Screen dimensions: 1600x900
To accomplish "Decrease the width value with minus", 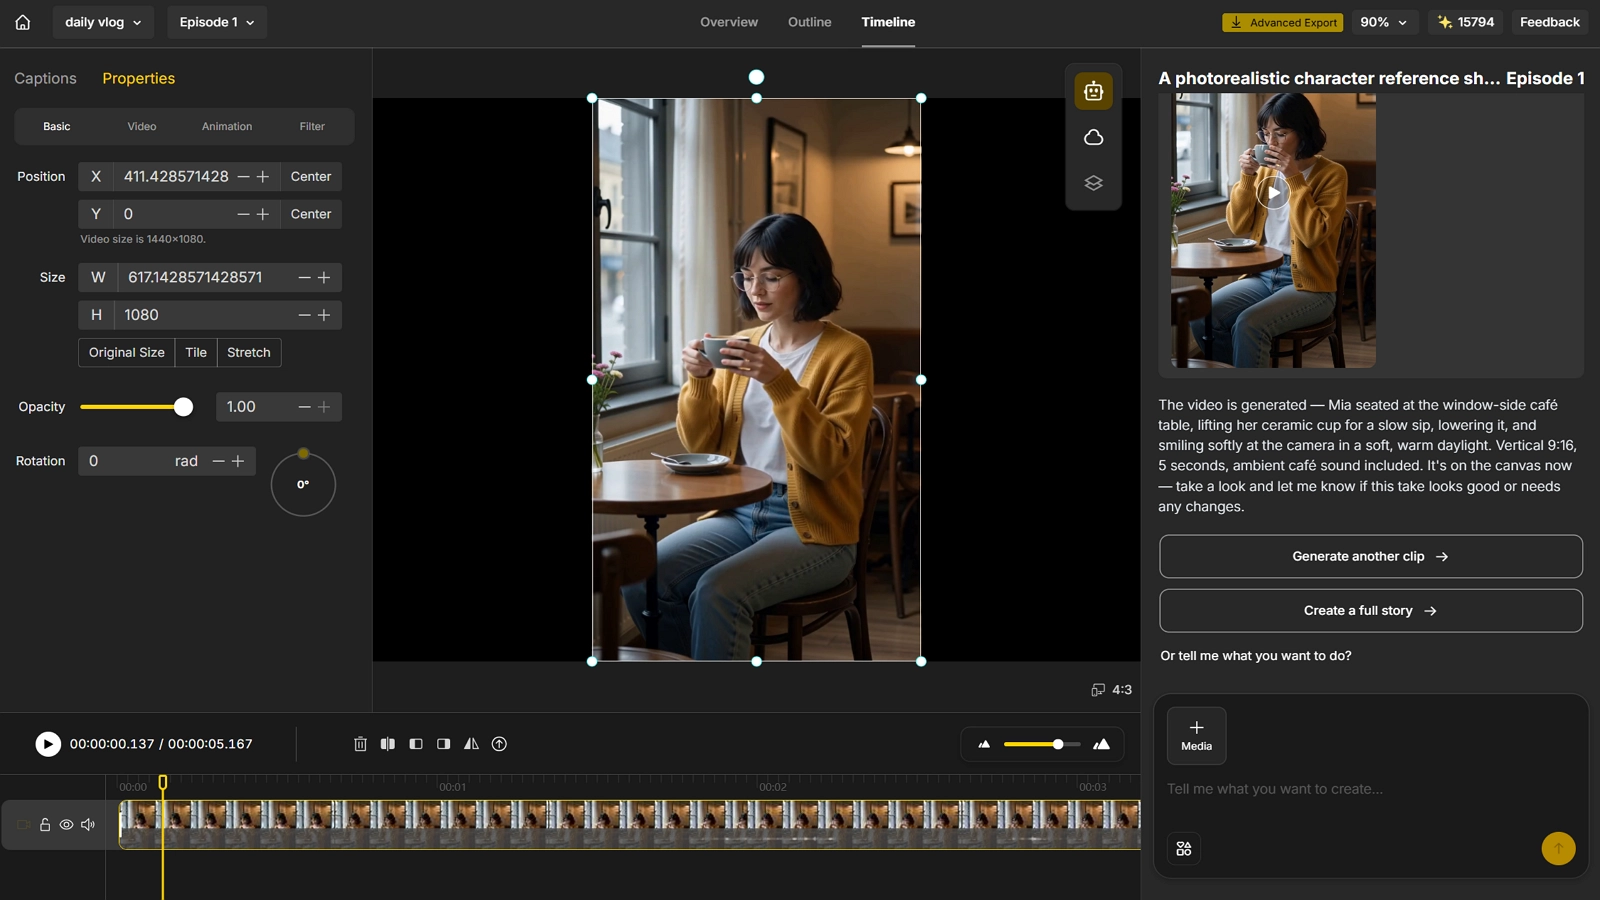I will (304, 277).
